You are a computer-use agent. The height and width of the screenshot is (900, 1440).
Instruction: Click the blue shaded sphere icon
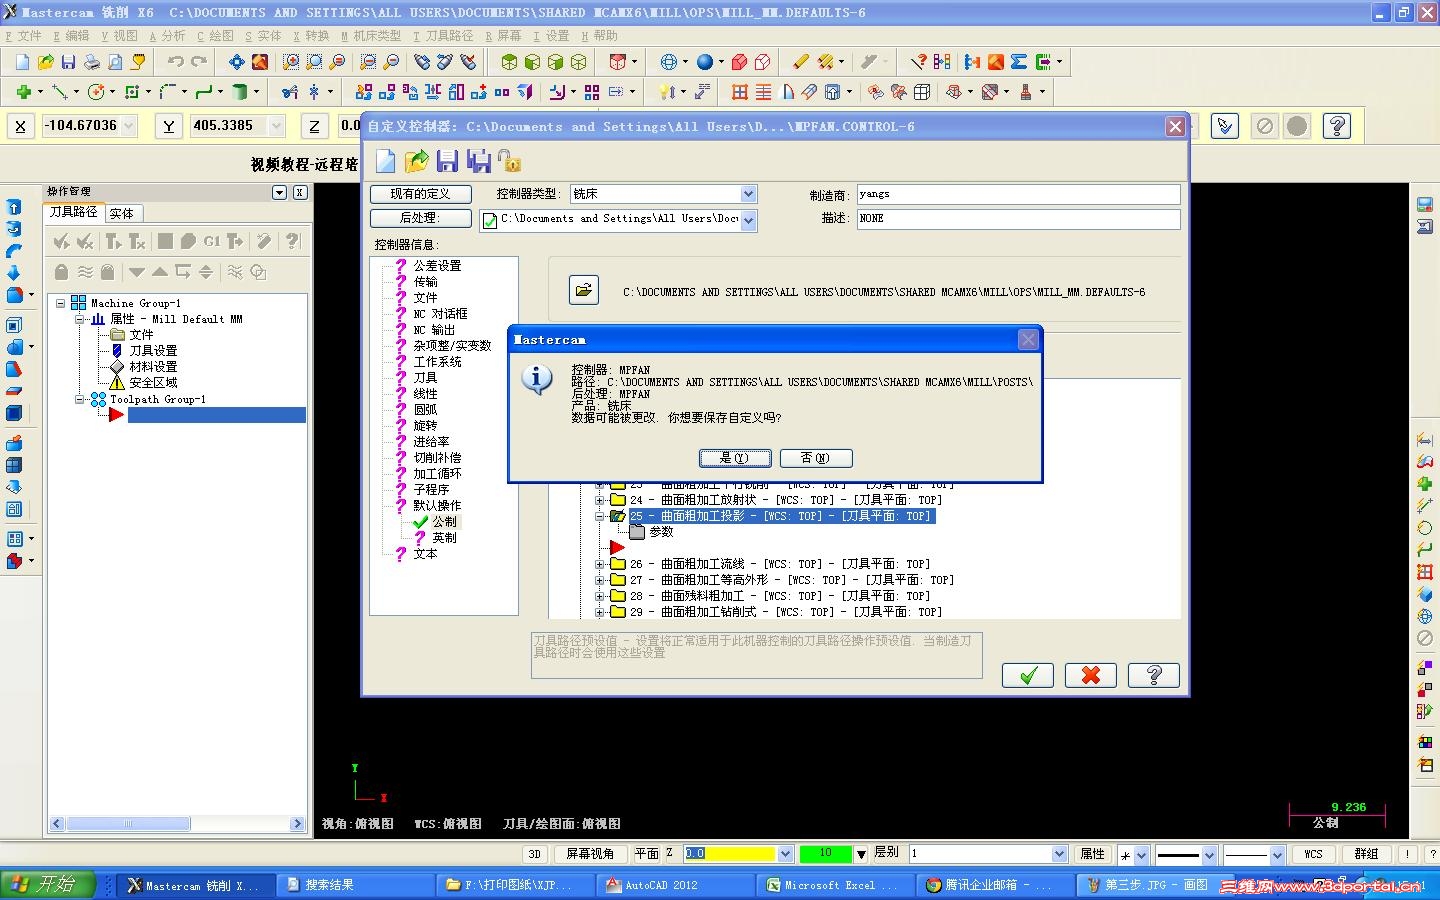[705, 62]
